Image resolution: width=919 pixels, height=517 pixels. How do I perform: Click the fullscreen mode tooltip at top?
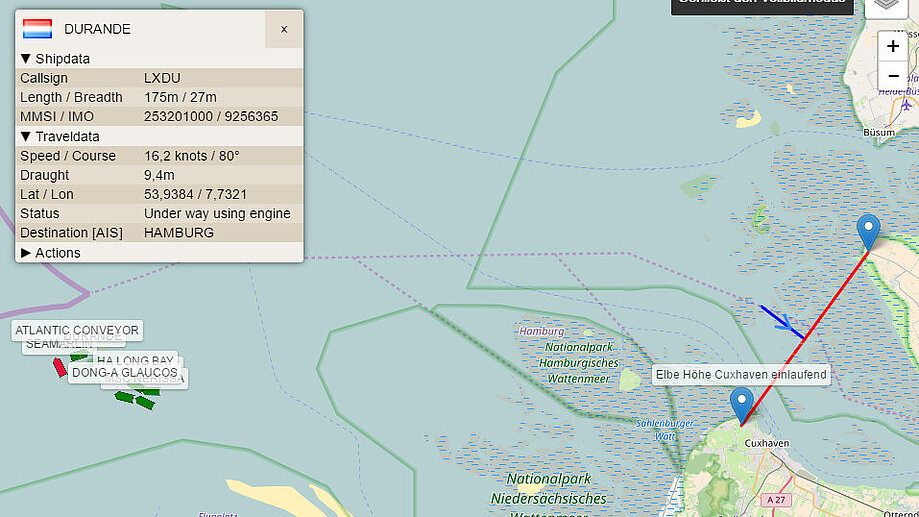[762, 5]
